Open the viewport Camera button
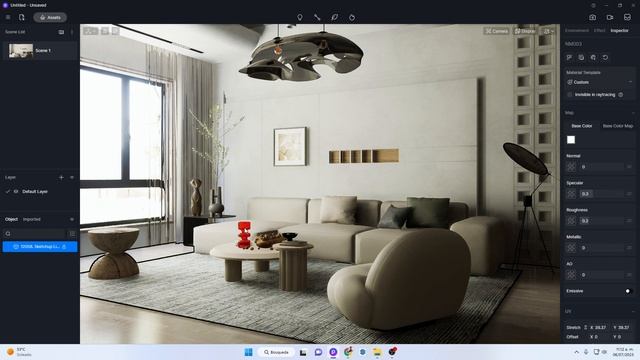The width and height of the screenshot is (640, 360). pyautogui.click(x=496, y=31)
